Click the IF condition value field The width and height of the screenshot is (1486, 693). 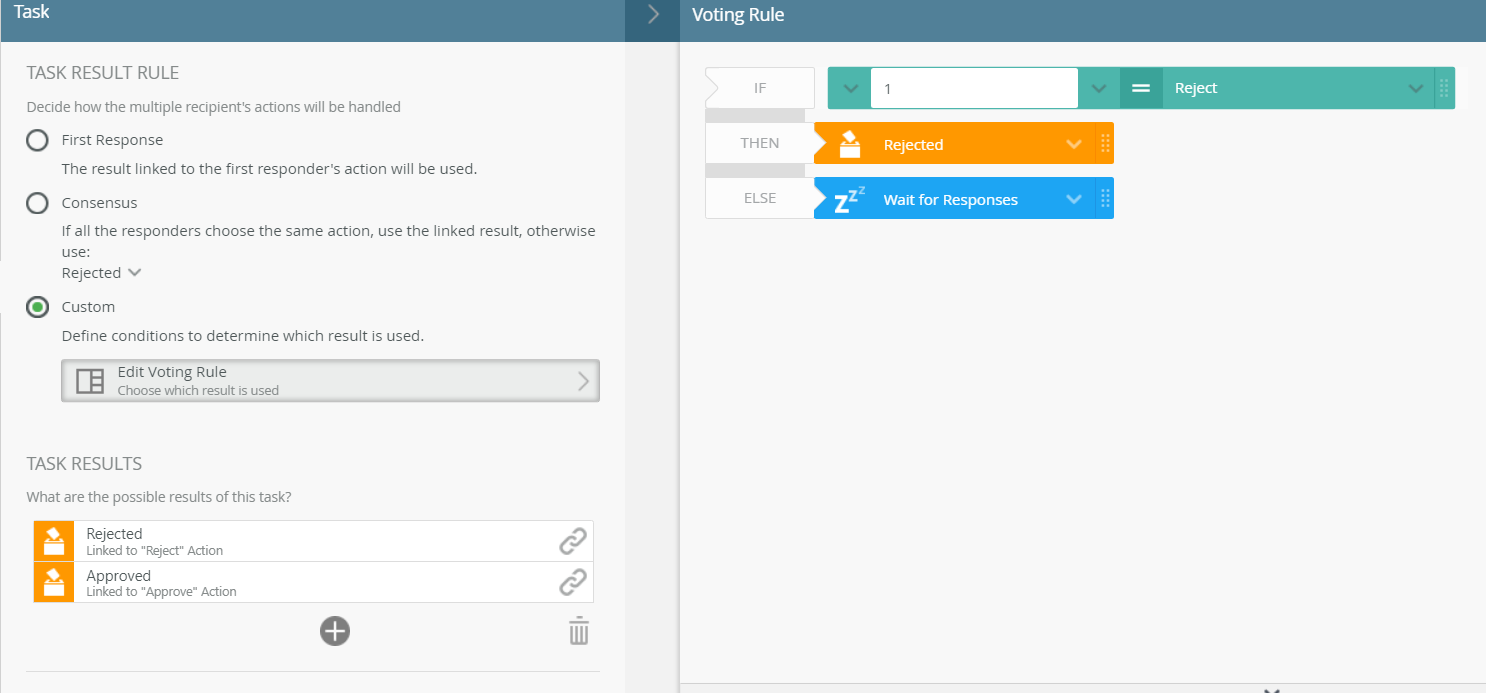tap(974, 88)
